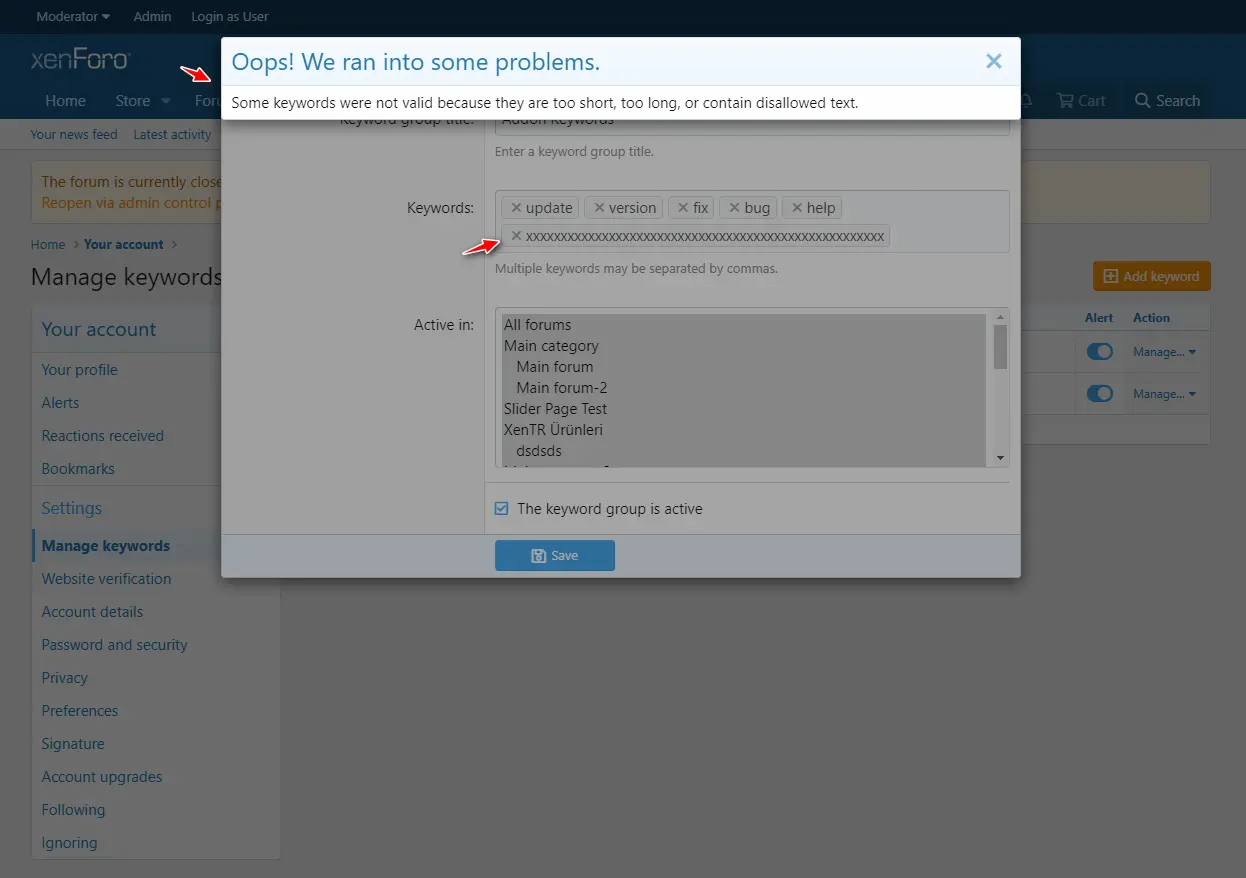The height and width of the screenshot is (878, 1246).
Task: Click the list scrollbar down arrow
Action: (x=1000, y=458)
